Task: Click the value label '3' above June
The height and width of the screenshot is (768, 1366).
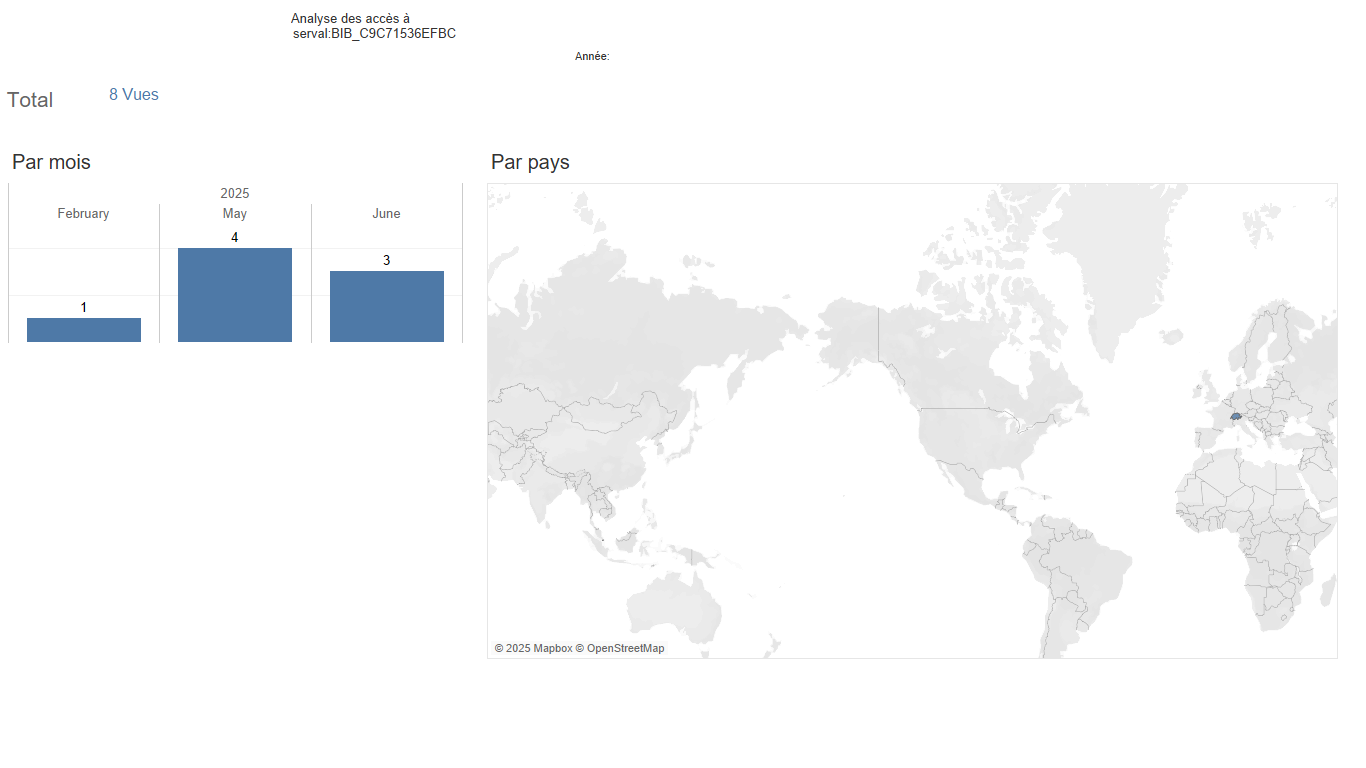Action: (386, 260)
